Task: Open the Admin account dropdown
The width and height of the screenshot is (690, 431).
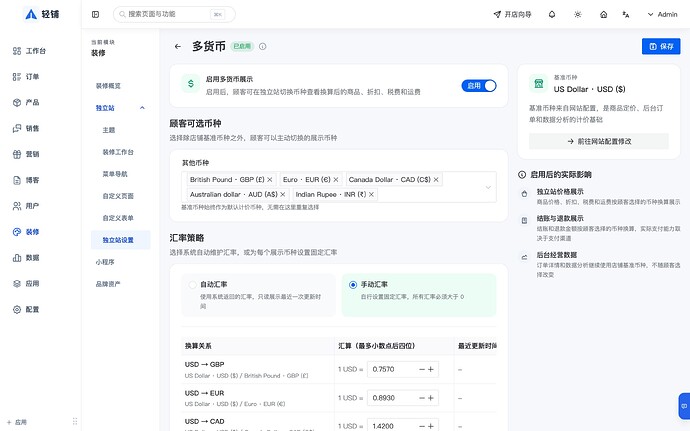Action: pyautogui.click(x=662, y=15)
